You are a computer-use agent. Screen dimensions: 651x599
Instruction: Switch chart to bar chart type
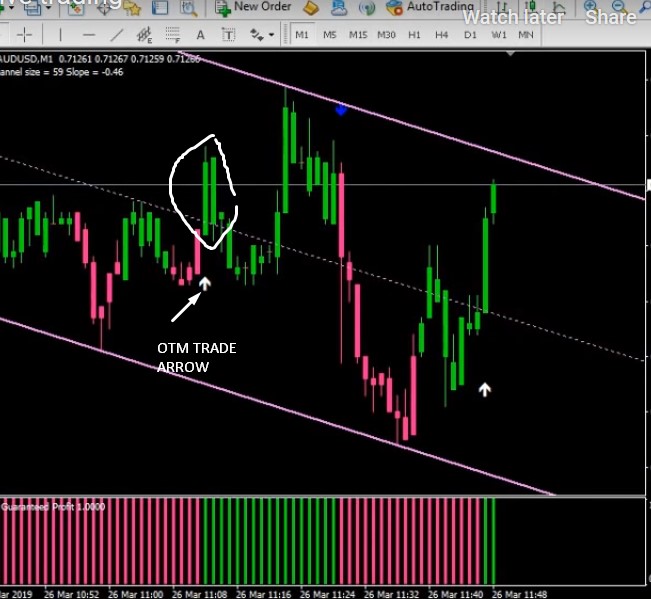pyautogui.click(x=502, y=7)
